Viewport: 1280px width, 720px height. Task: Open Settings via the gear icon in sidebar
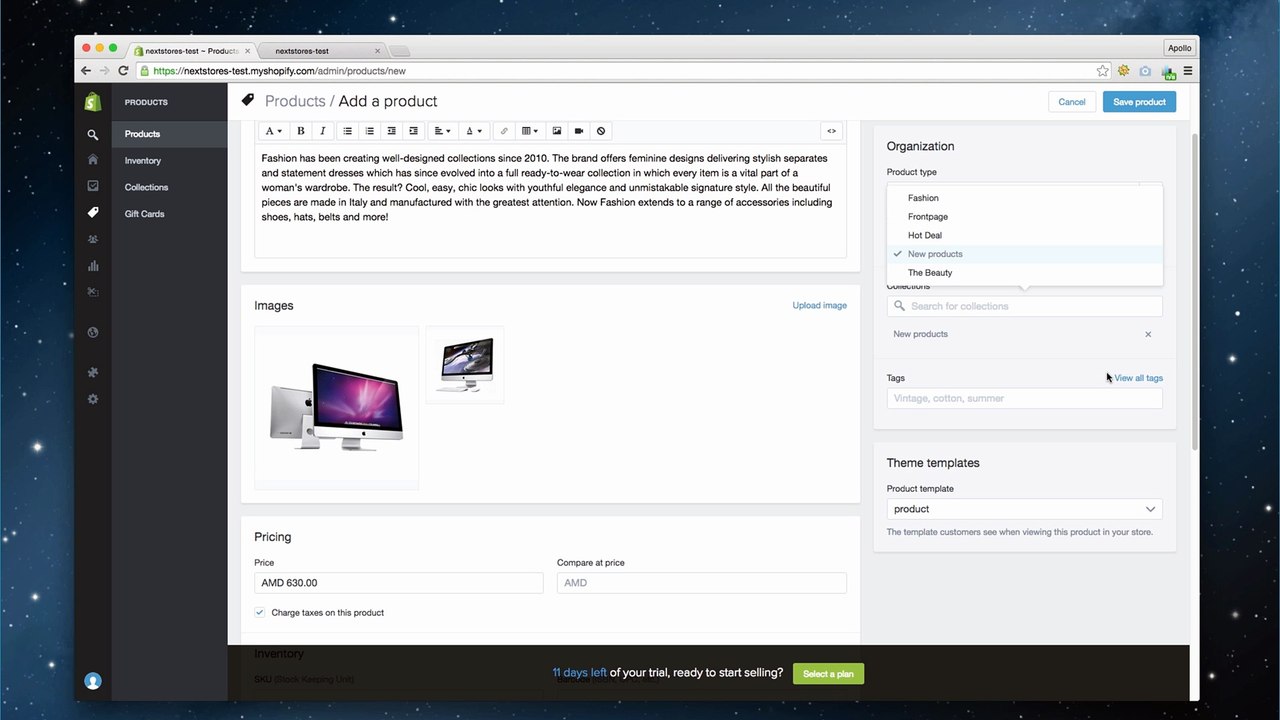[93, 399]
